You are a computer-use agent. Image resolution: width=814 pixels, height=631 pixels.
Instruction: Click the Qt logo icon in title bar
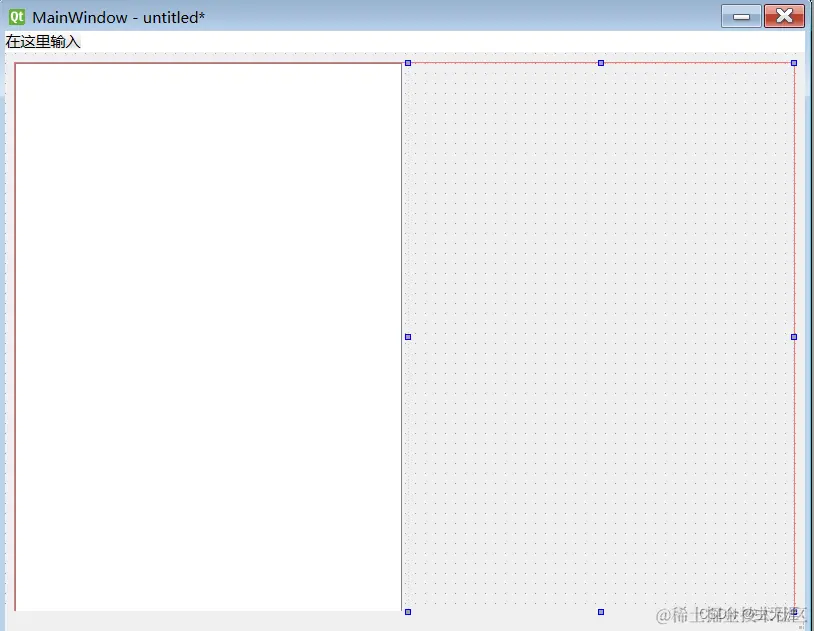17,17
